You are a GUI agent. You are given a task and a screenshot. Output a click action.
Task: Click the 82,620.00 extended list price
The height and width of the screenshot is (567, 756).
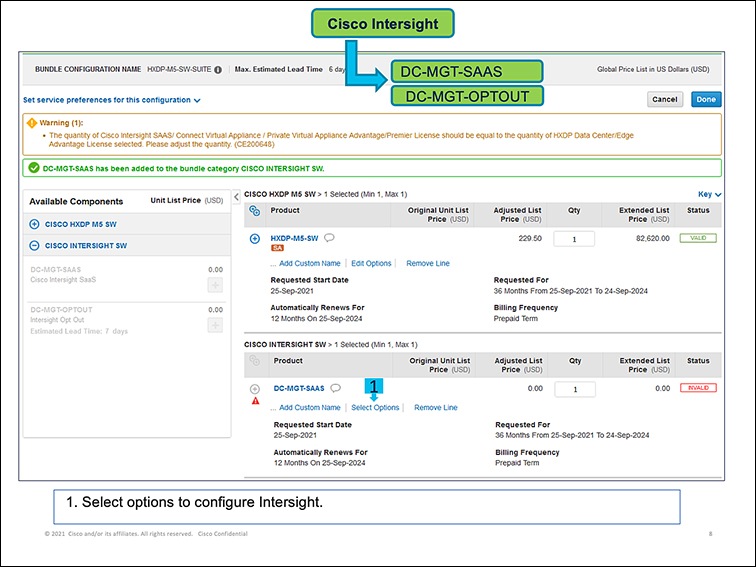[x=652, y=238]
